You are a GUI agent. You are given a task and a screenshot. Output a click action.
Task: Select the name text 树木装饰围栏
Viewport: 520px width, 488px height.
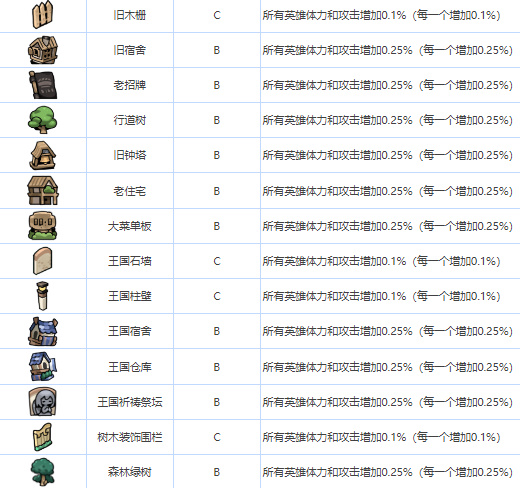[130, 437]
